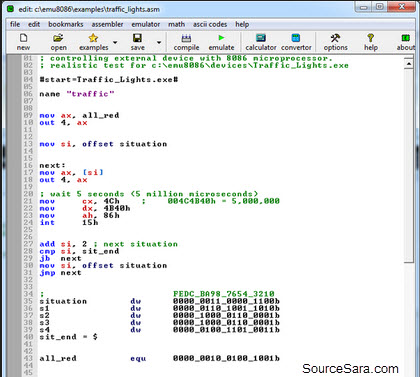Click the 'mov ah, 86h' line
The image size is (420, 377).
pyautogui.click(x=79, y=216)
